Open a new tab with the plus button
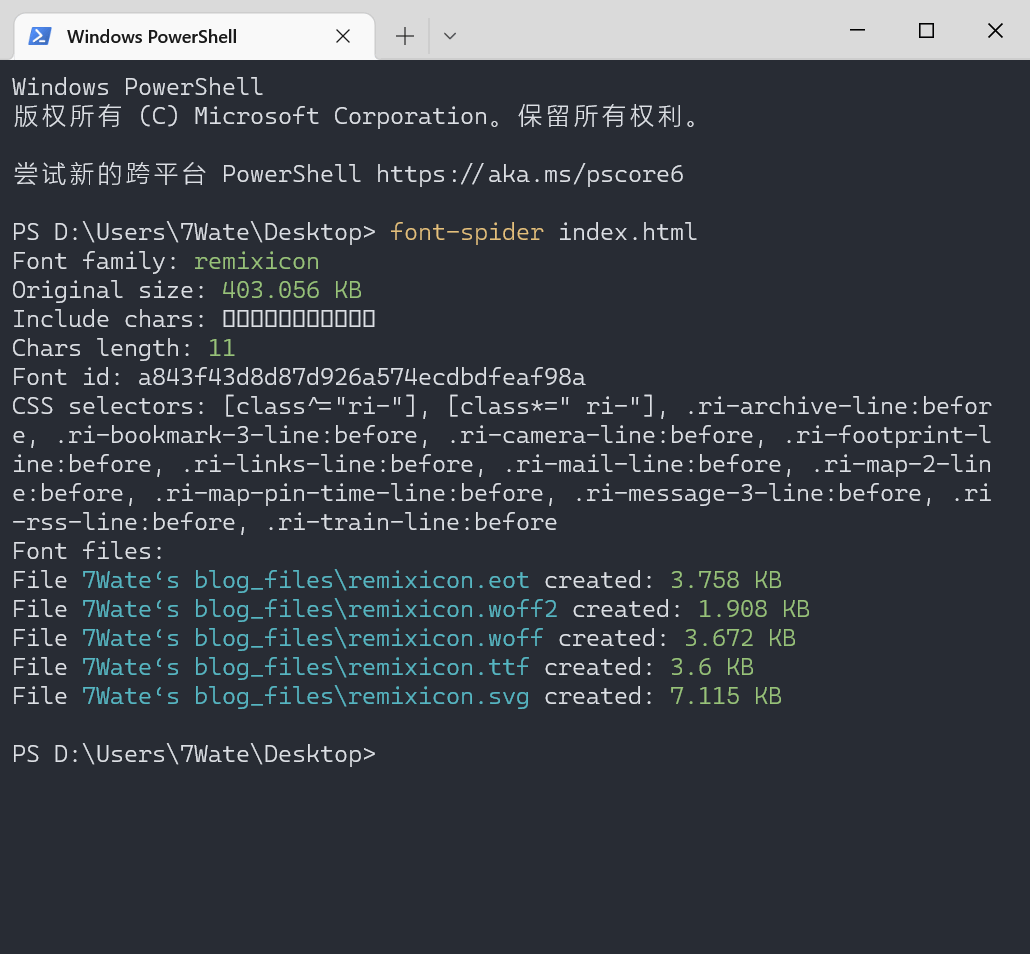 point(404,37)
